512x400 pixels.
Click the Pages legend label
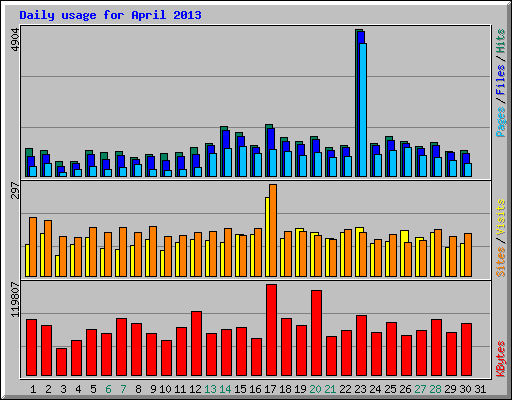pos(500,122)
